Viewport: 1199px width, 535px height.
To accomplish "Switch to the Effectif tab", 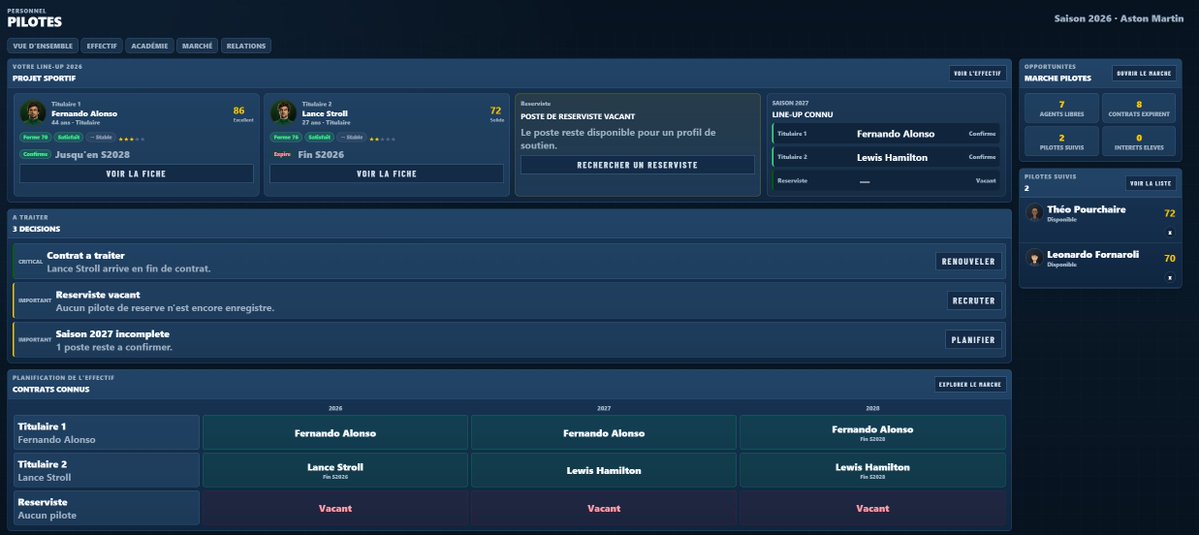I will click(102, 46).
